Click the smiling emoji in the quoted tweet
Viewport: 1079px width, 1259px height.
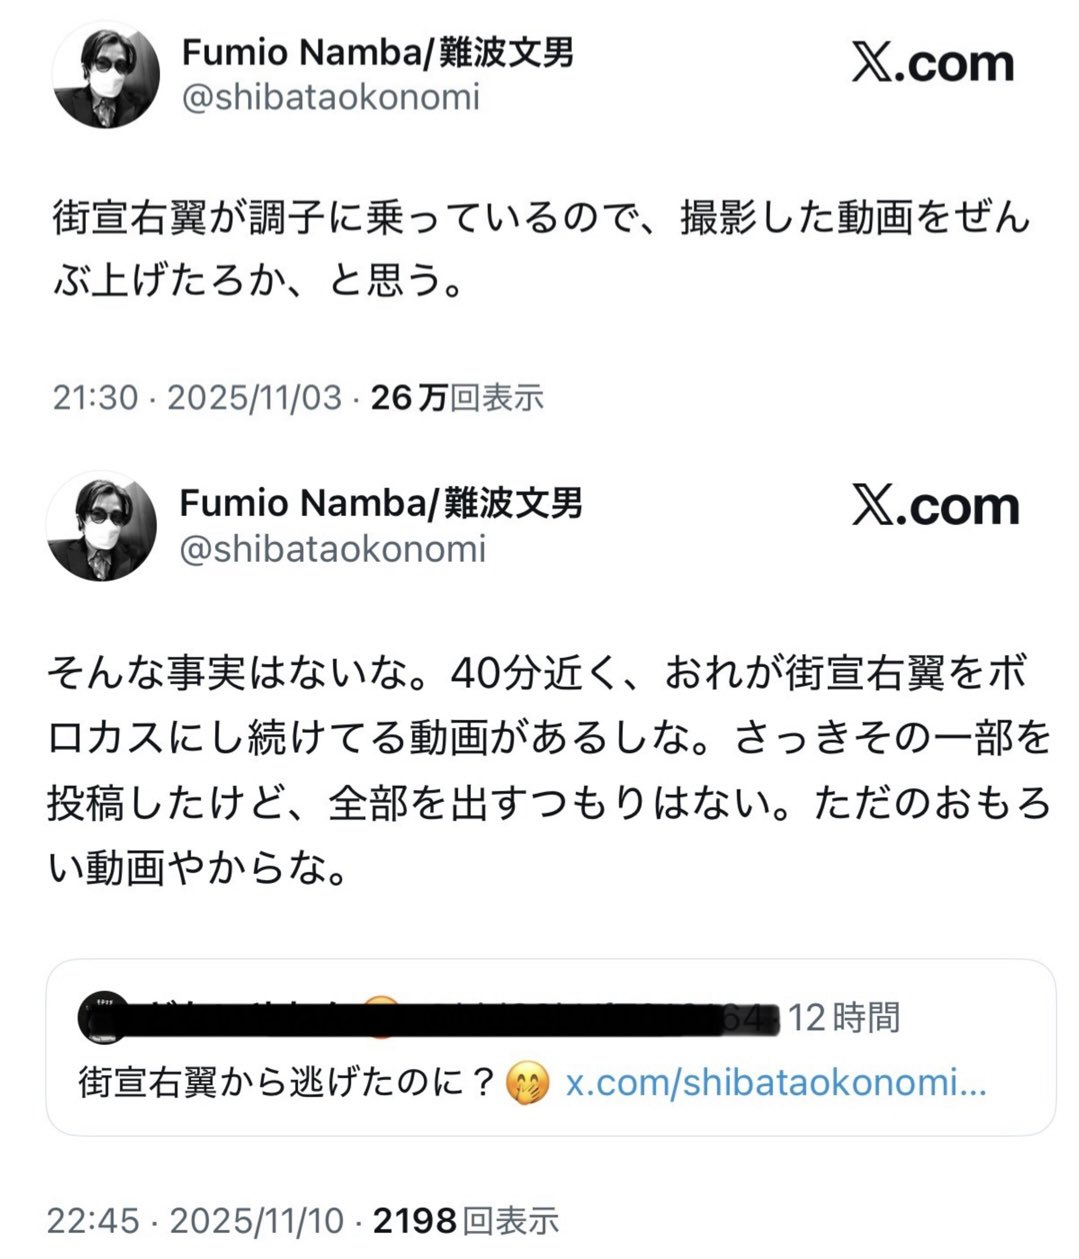(528, 1083)
